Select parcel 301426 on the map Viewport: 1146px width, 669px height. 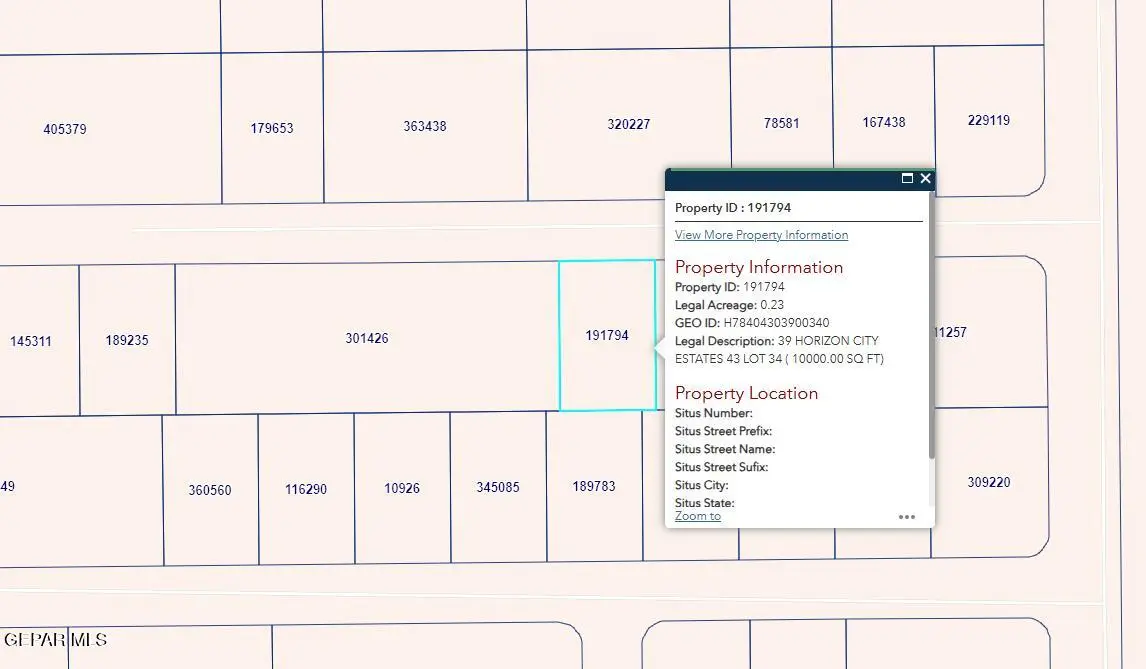367,338
